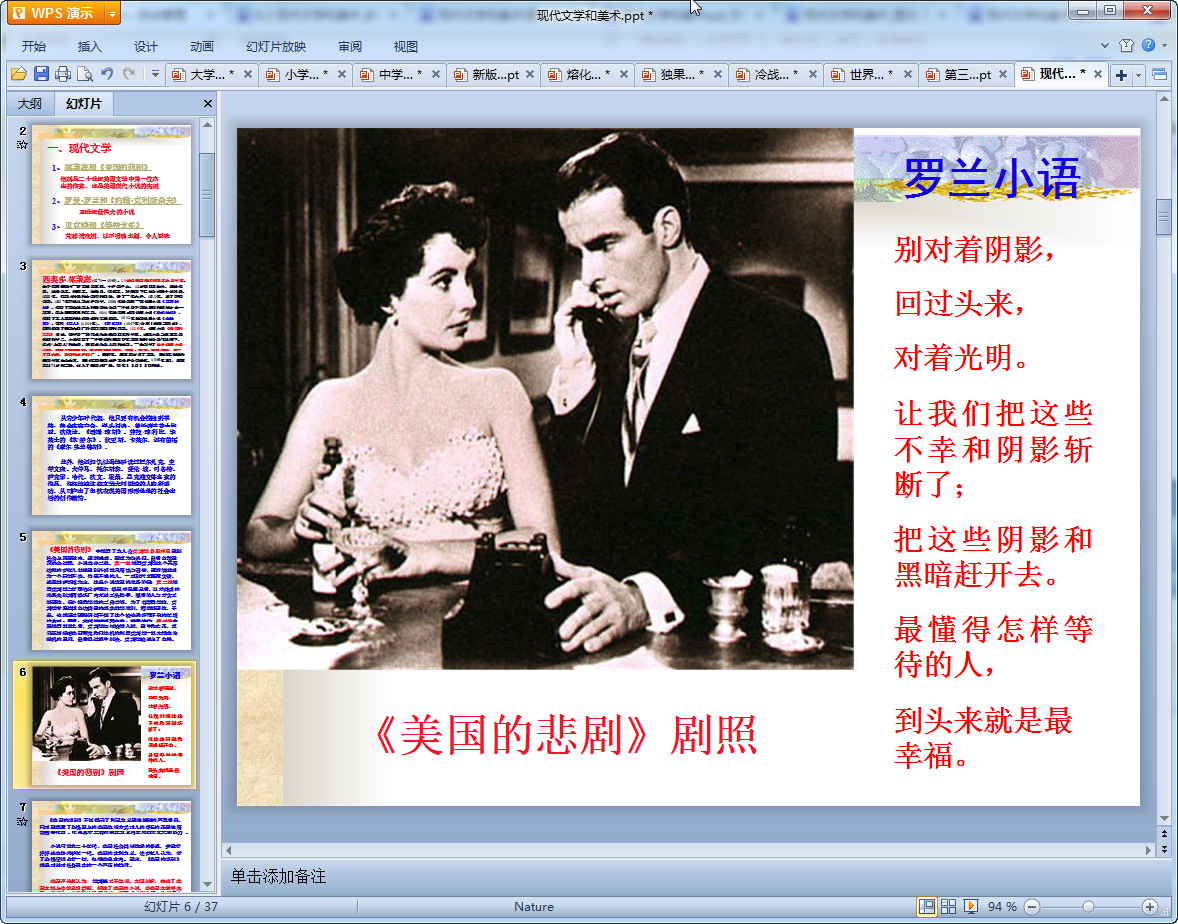The height and width of the screenshot is (924, 1178).
Task: Switch to Slide Sorter view
Action: (x=948, y=906)
